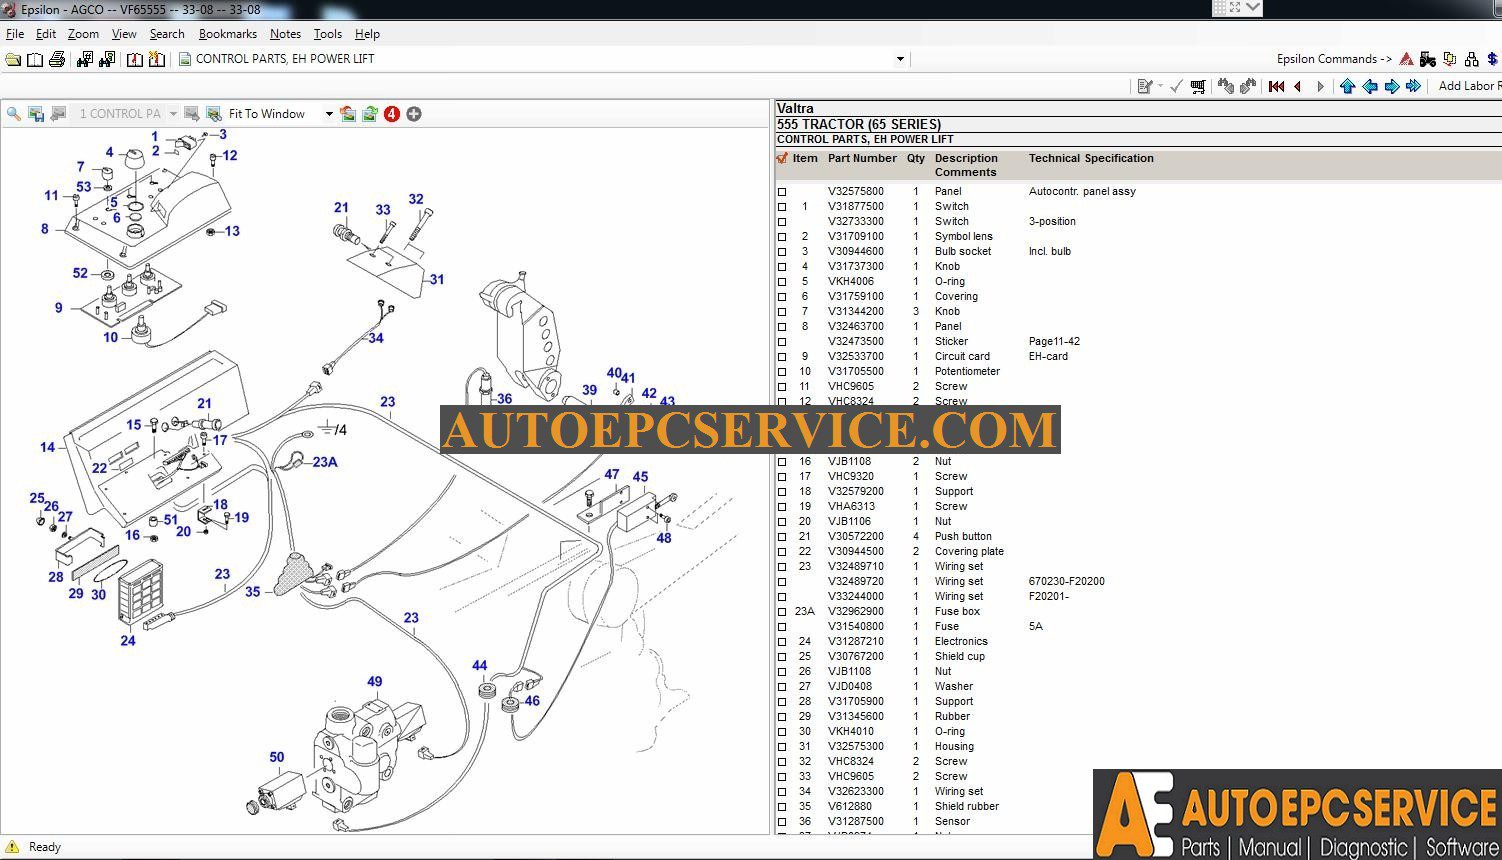Click the blue double-right arrow icon
Viewport: 1502px width, 860px height.
1414,87
